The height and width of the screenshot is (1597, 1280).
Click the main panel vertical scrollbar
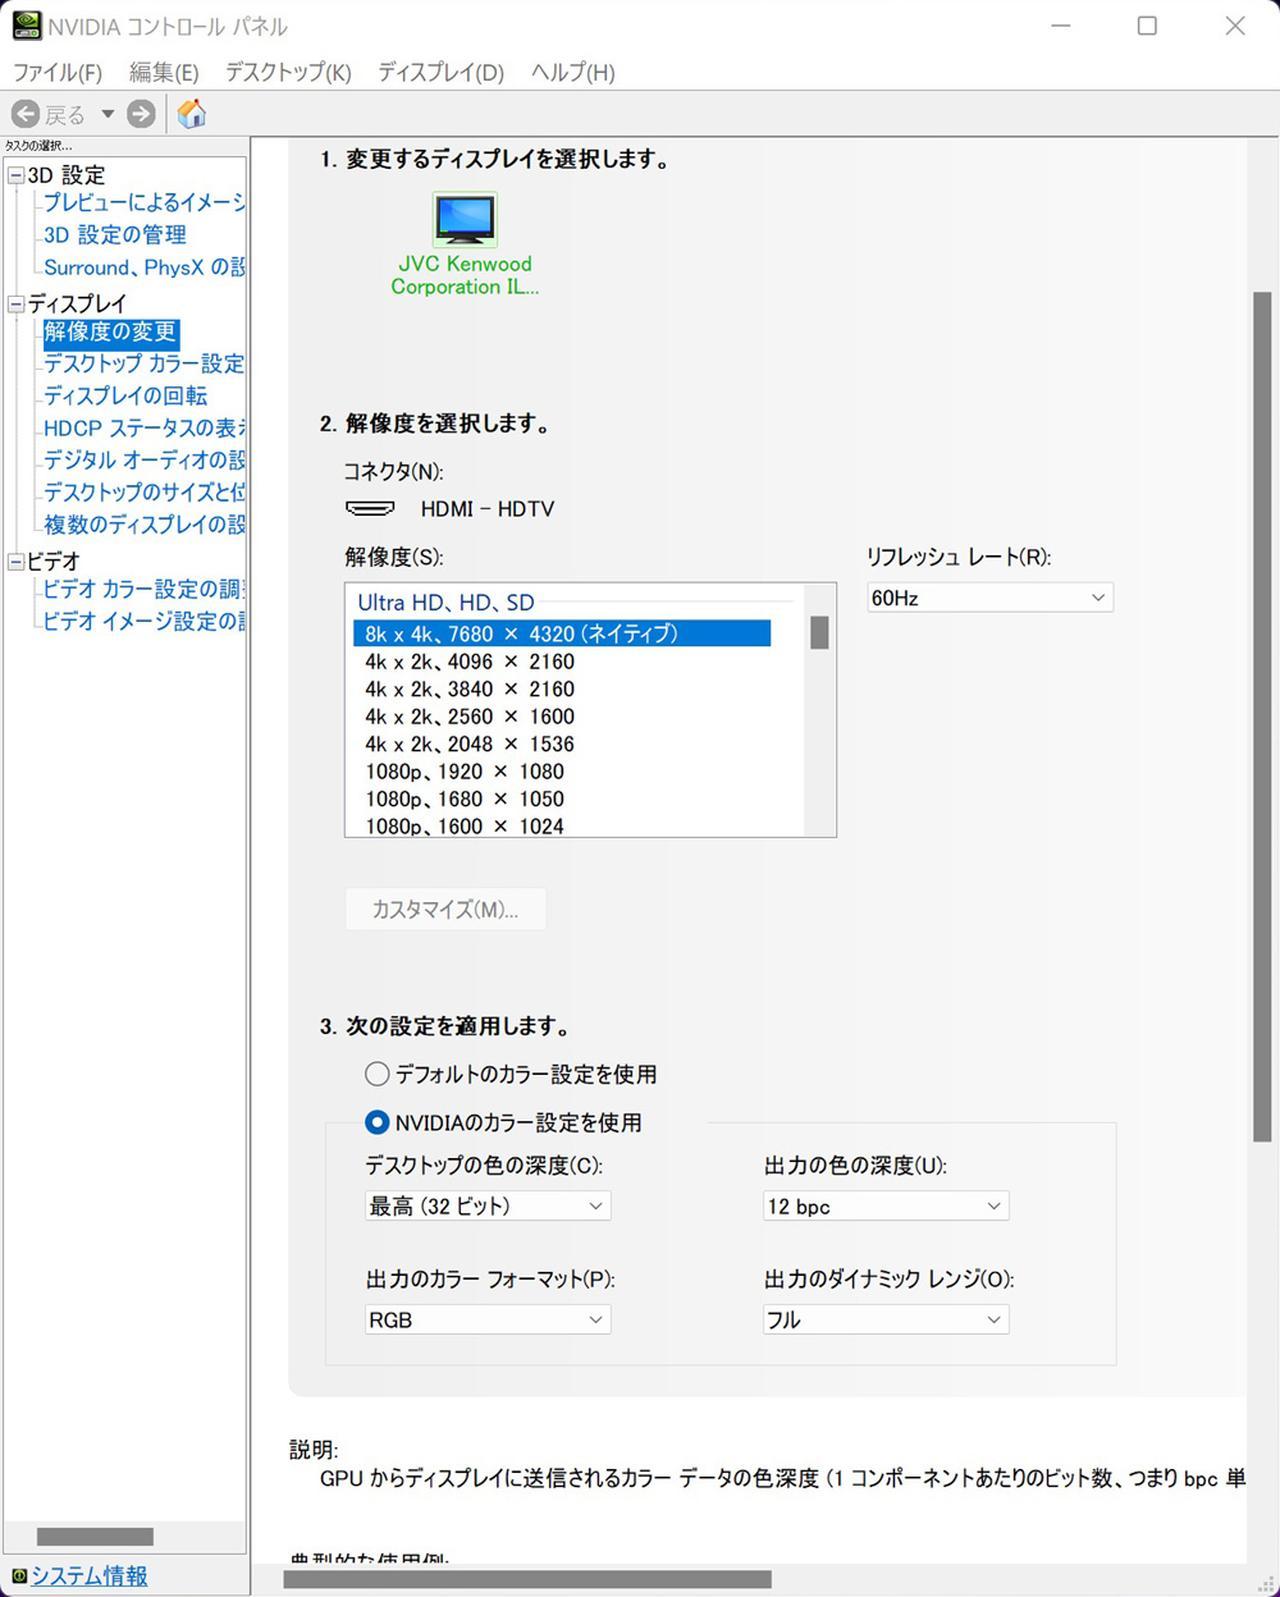click(1262, 716)
